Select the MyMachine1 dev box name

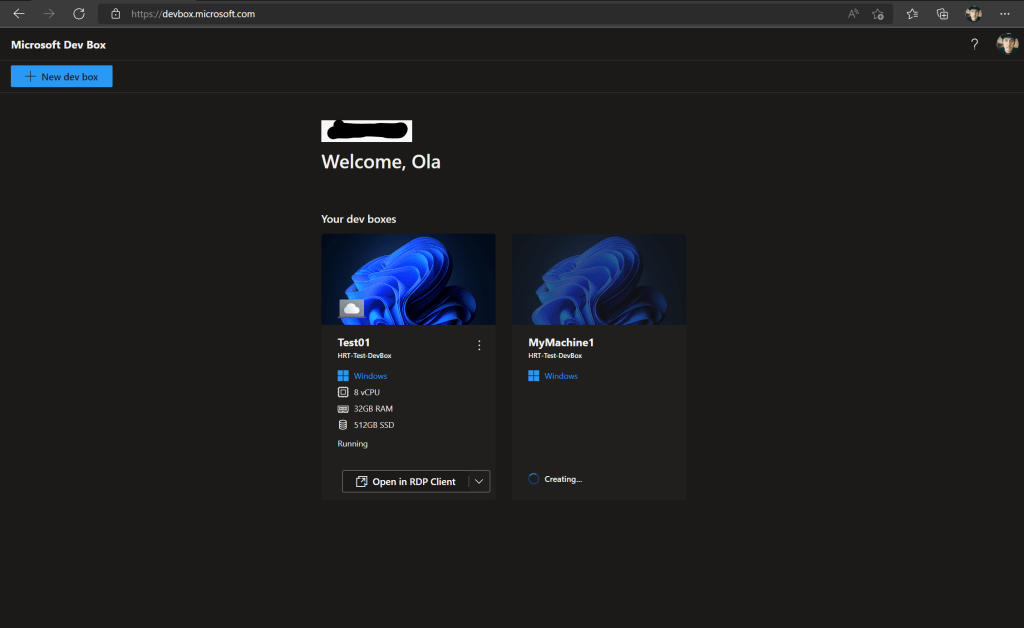click(x=561, y=343)
